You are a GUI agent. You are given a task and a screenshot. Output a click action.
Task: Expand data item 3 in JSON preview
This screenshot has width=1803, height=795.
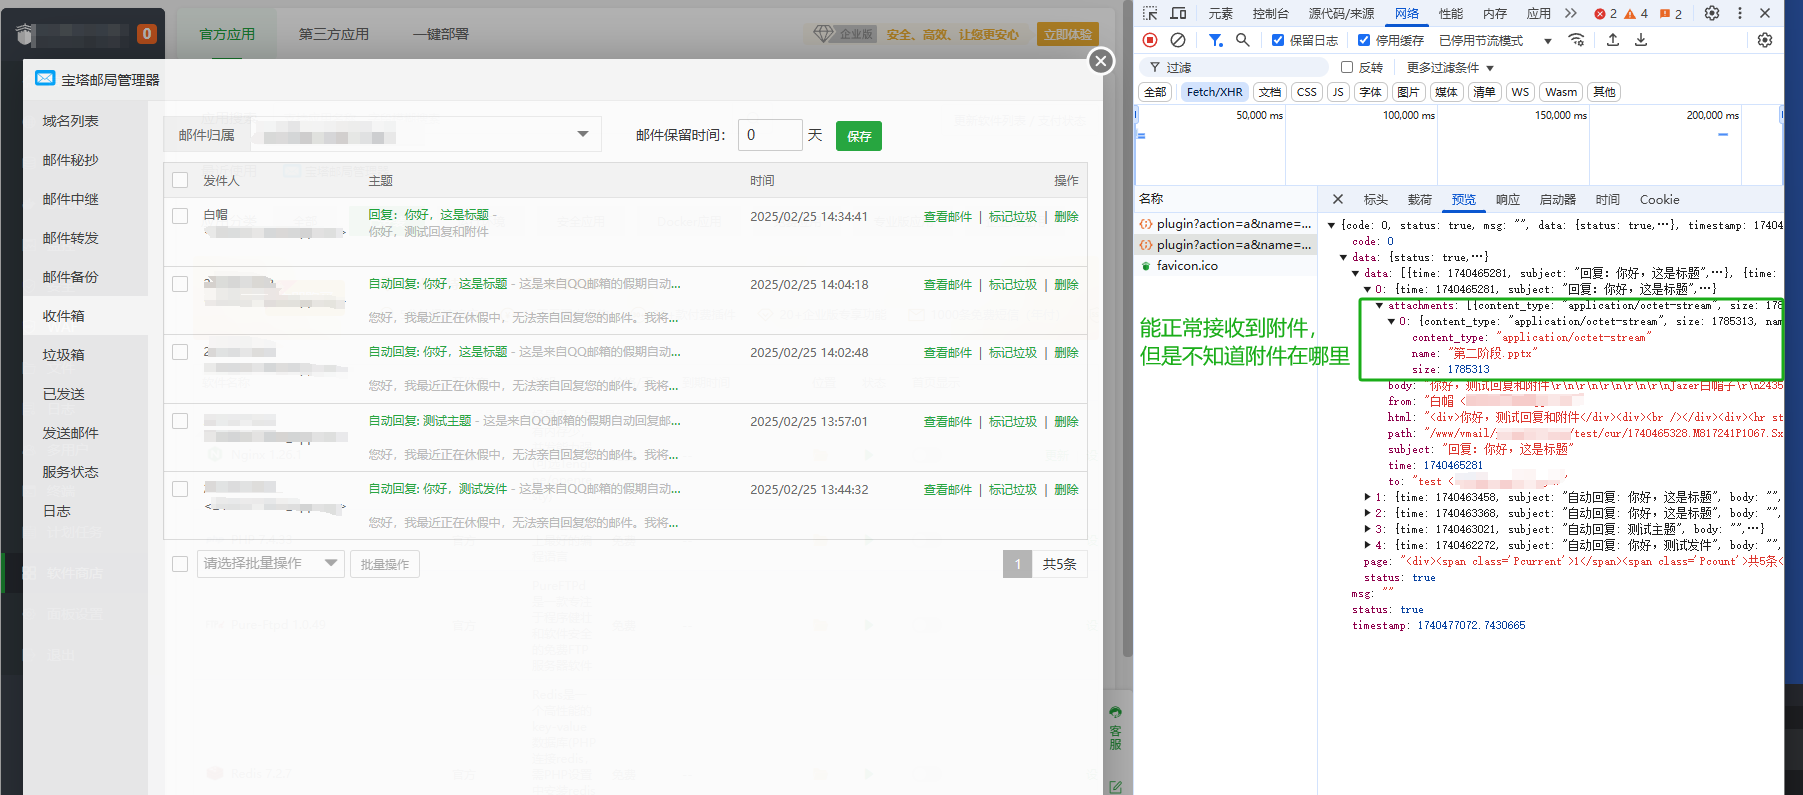point(1368,529)
